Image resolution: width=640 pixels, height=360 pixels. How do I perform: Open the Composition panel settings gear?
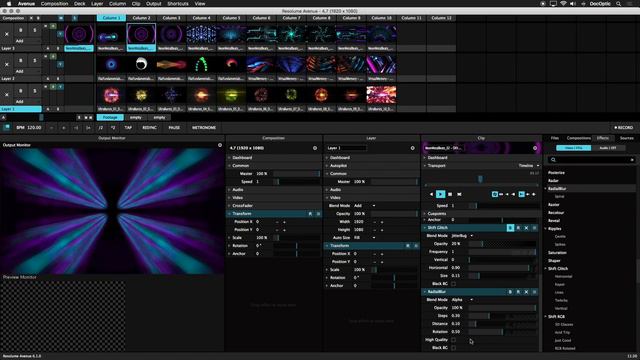coord(315,148)
